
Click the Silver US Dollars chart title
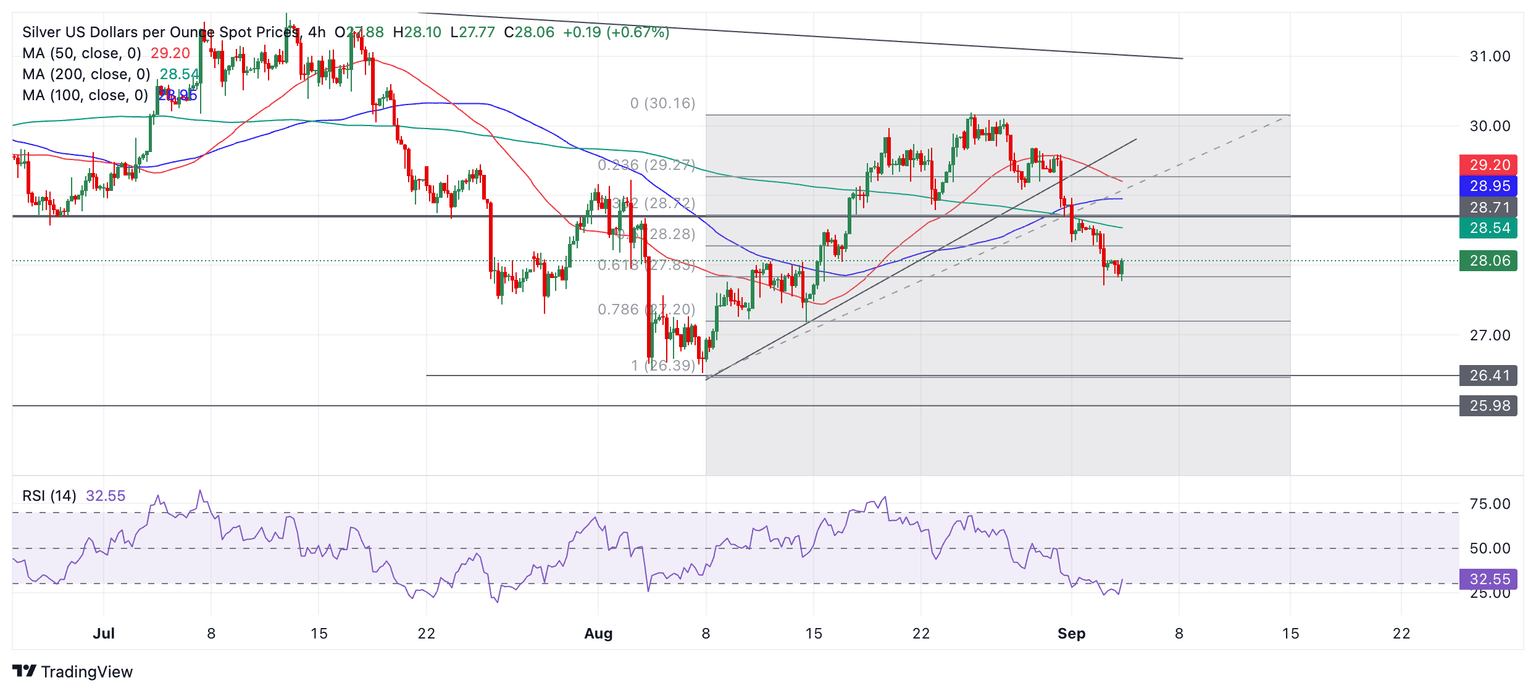160,32
